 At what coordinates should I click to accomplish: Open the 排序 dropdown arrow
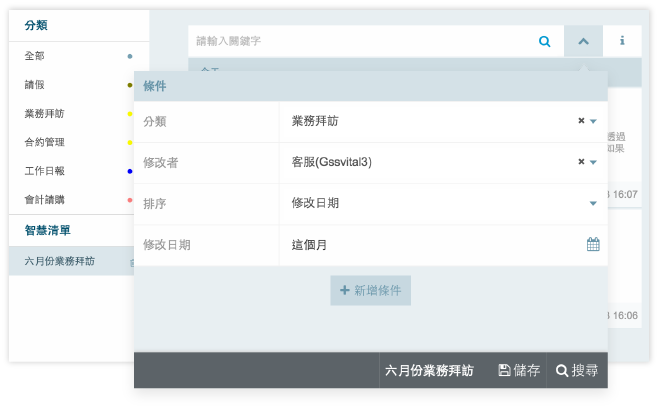click(x=593, y=203)
